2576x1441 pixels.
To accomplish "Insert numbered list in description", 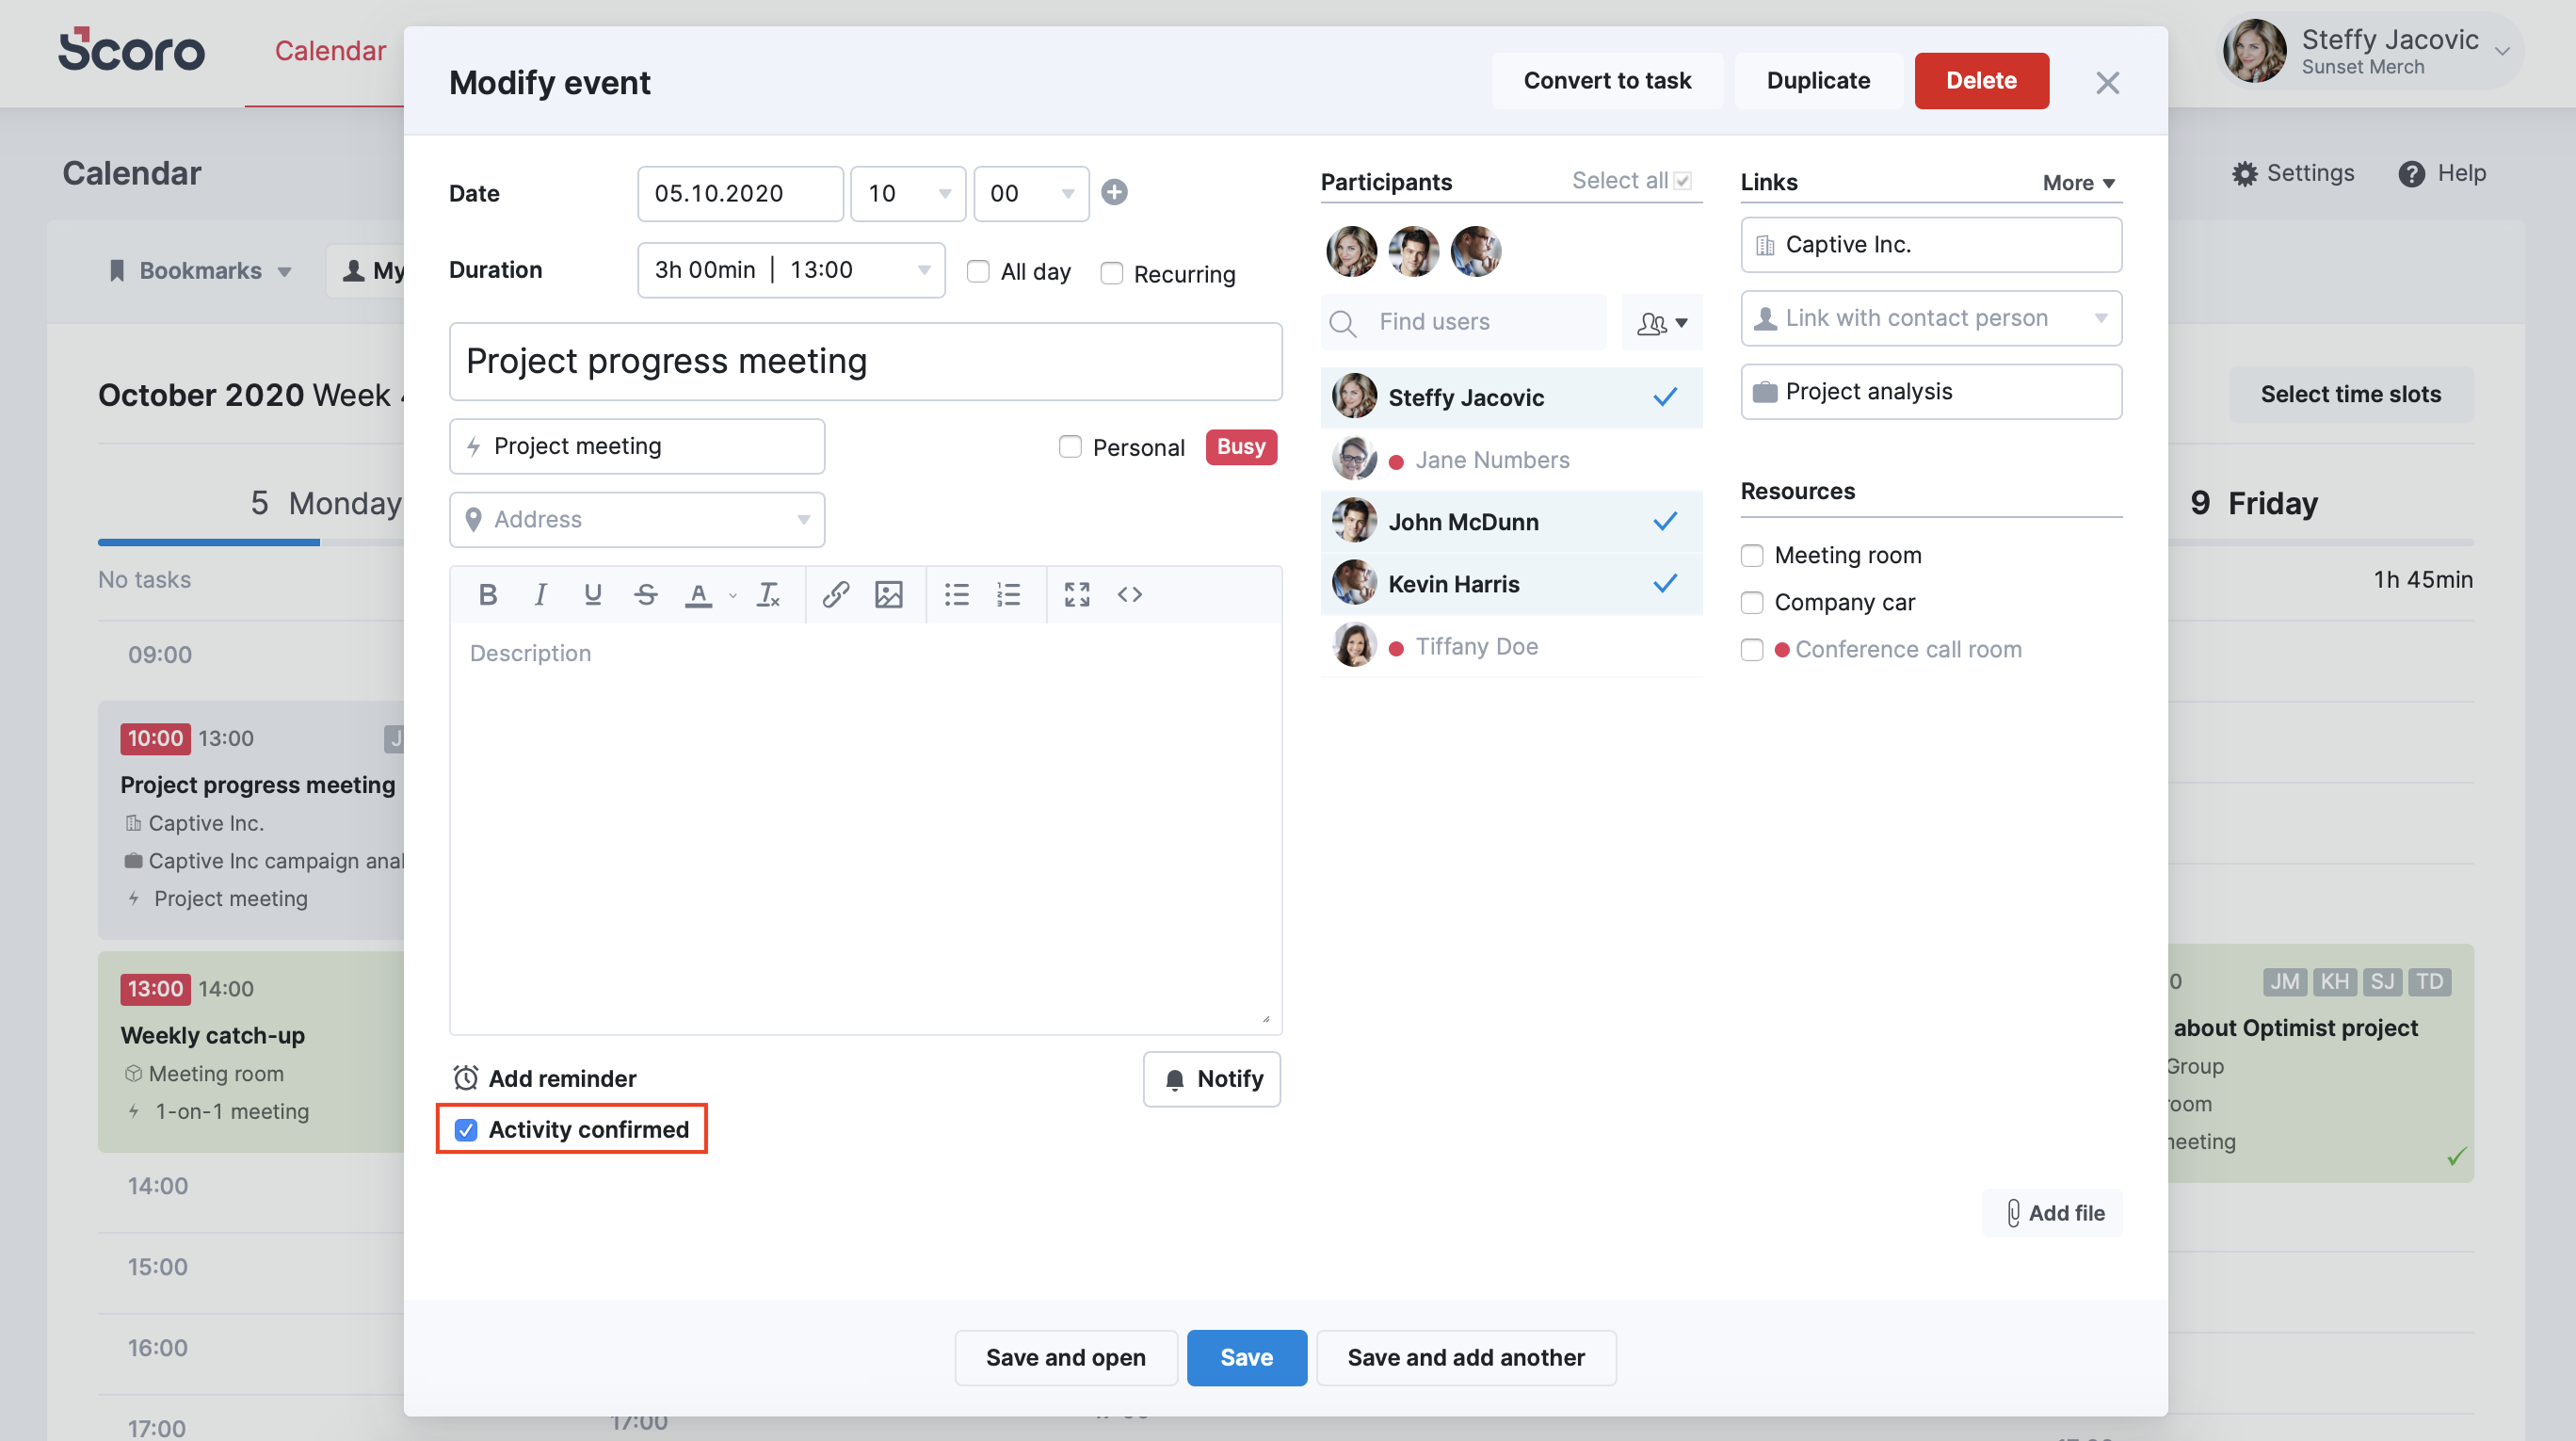I will (x=1008, y=594).
